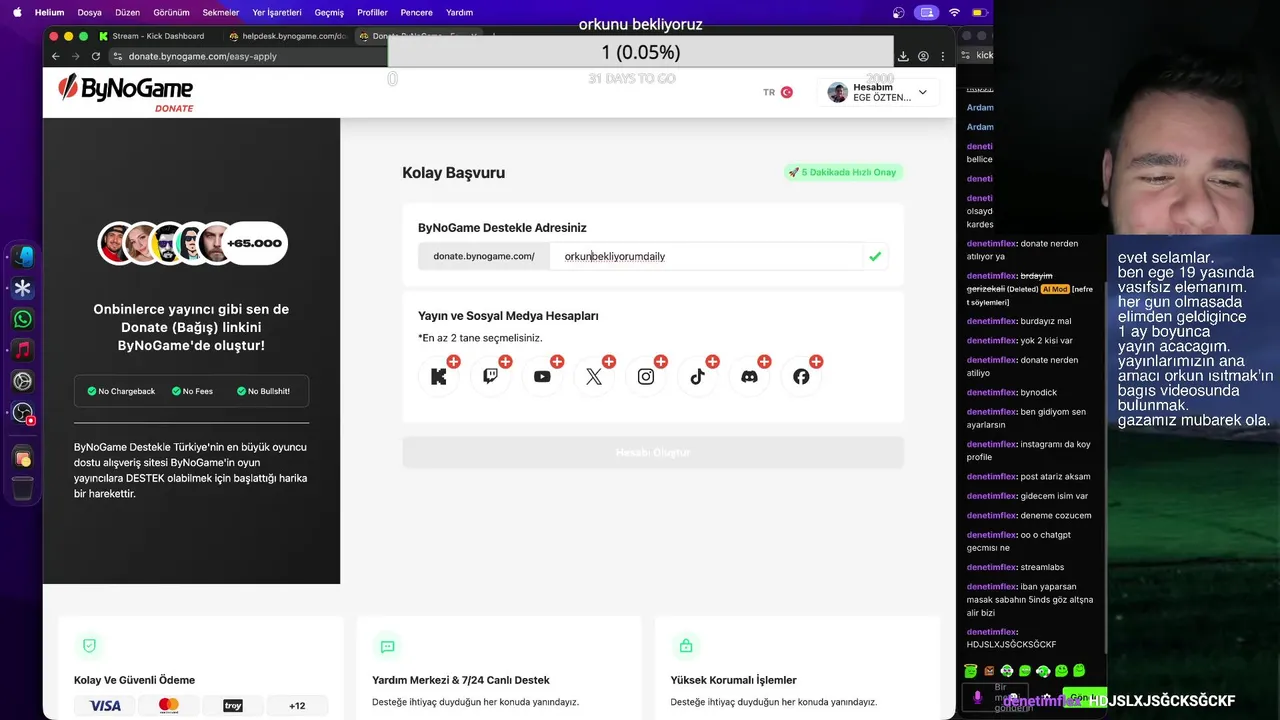Image resolution: width=1280 pixels, height=720 pixels.
Task: Click the Mastercard payment logo
Action: coord(169,705)
